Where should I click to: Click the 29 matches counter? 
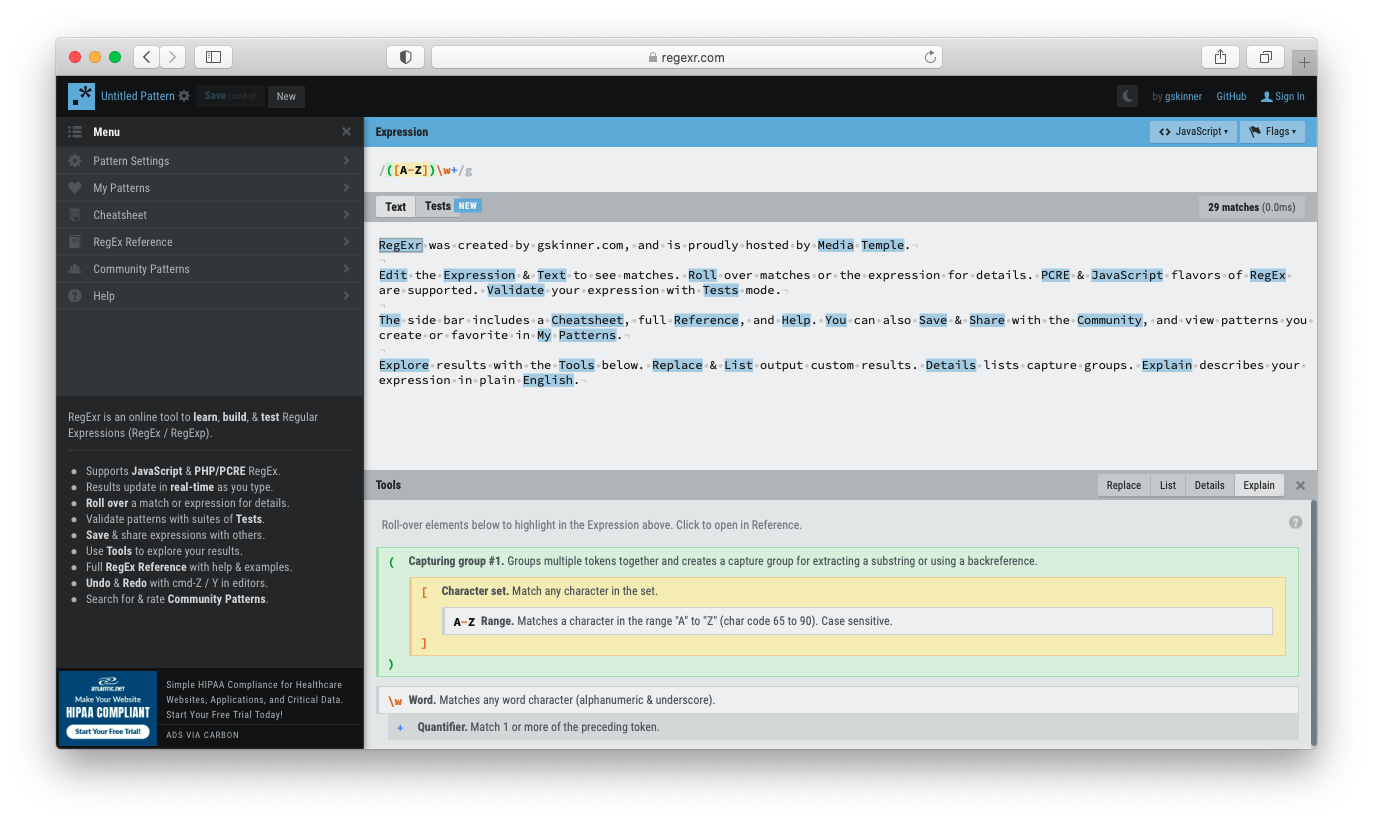[x=1251, y=207]
